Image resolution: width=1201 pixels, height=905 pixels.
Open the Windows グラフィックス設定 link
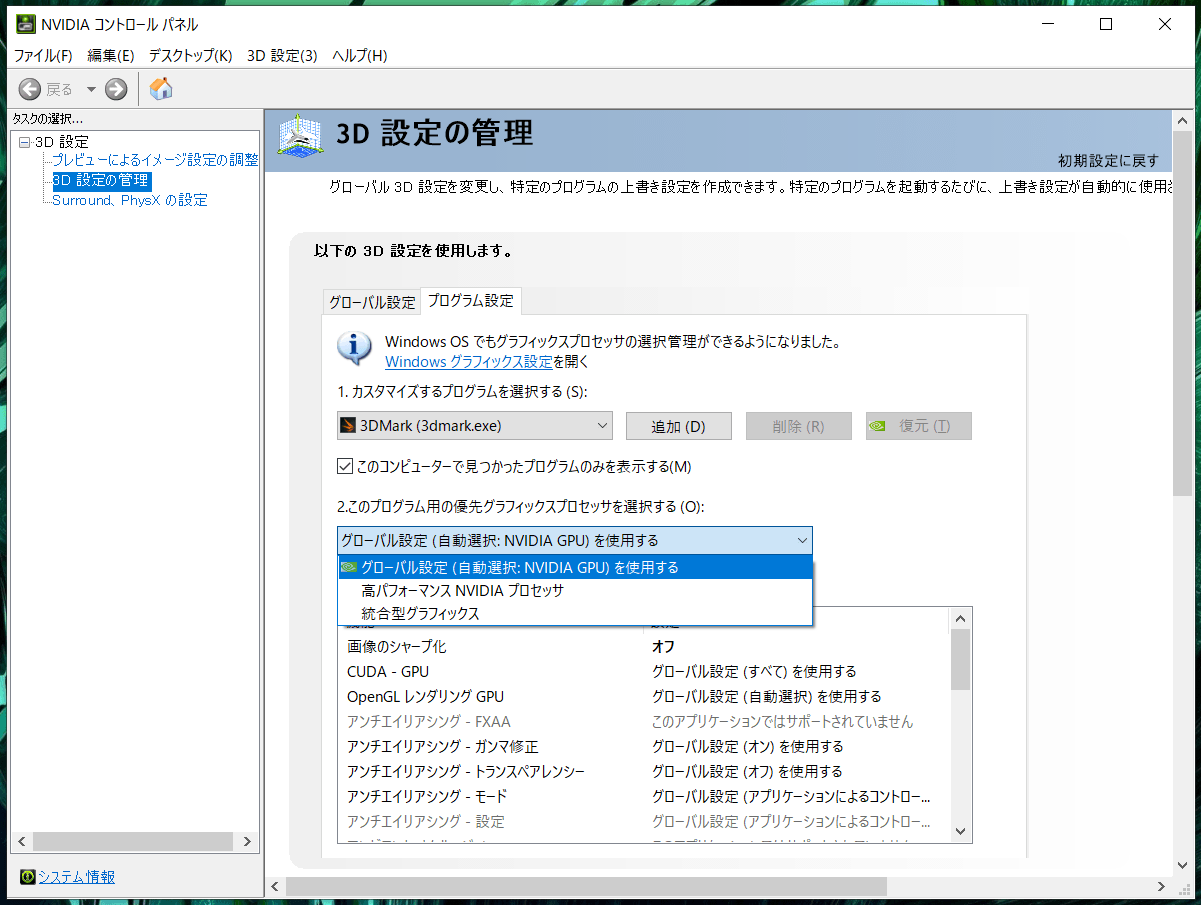(469, 361)
